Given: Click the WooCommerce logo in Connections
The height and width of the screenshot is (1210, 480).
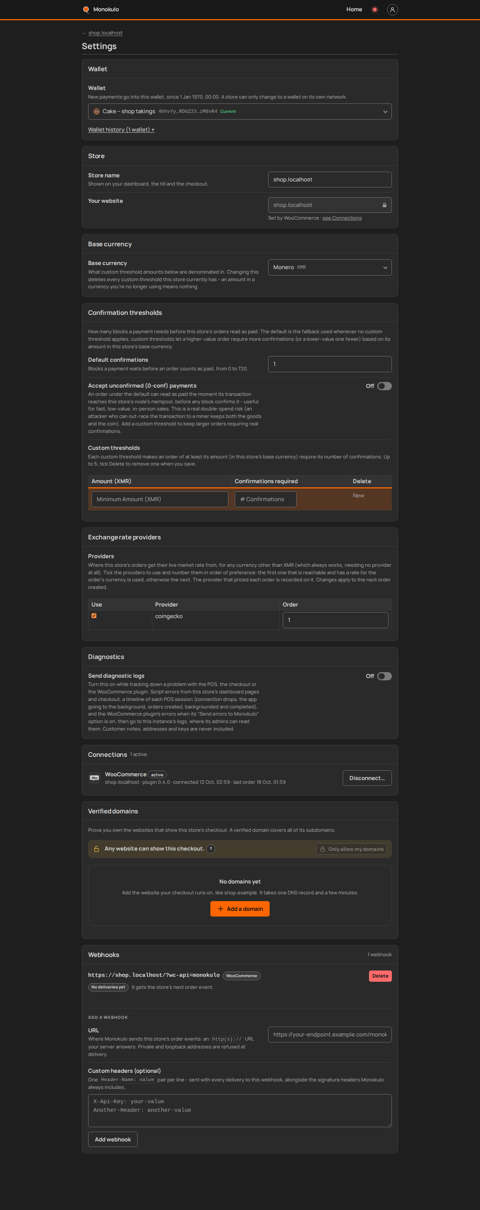Looking at the screenshot, I should [x=95, y=777].
